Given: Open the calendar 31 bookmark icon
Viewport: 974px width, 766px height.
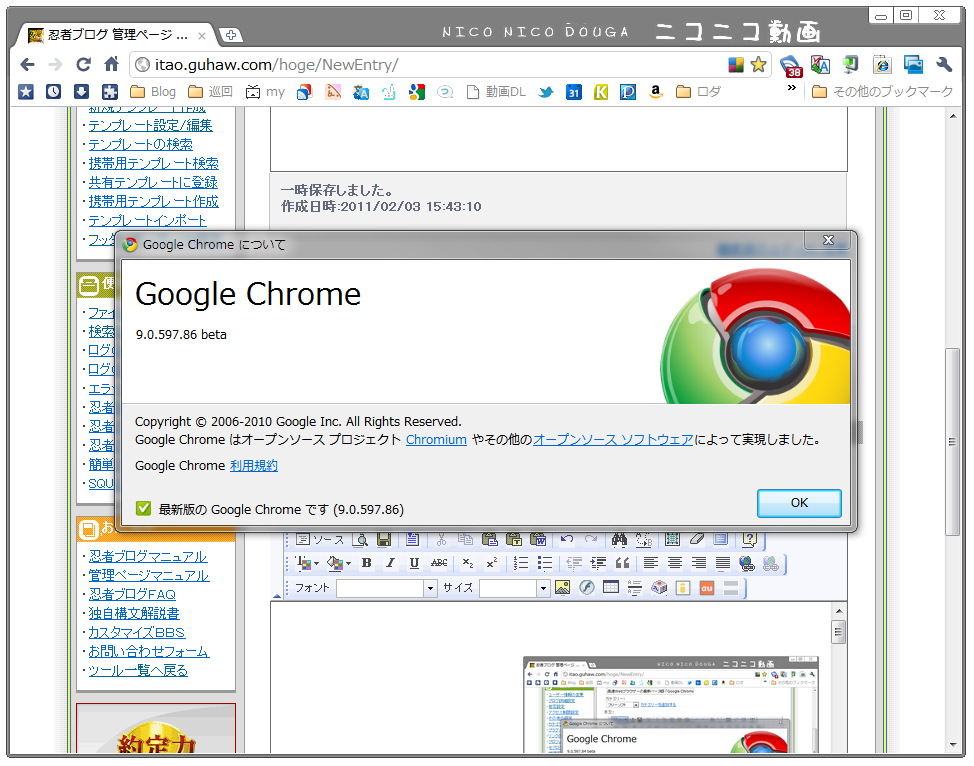Looking at the screenshot, I should 573,93.
